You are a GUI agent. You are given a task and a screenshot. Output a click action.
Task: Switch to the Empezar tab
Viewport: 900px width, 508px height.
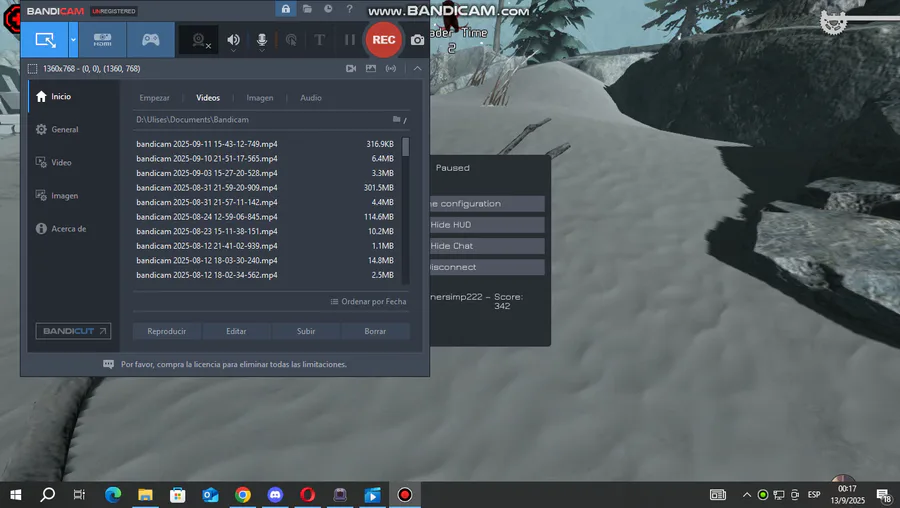pos(154,98)
